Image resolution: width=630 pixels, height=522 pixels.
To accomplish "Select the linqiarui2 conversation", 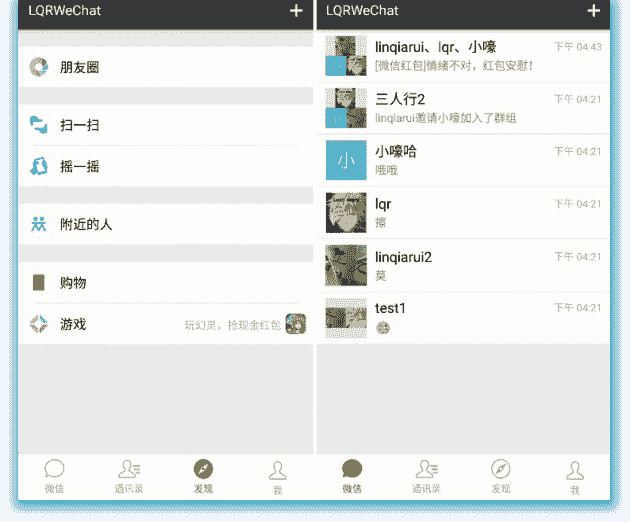I will coord(460,264).
